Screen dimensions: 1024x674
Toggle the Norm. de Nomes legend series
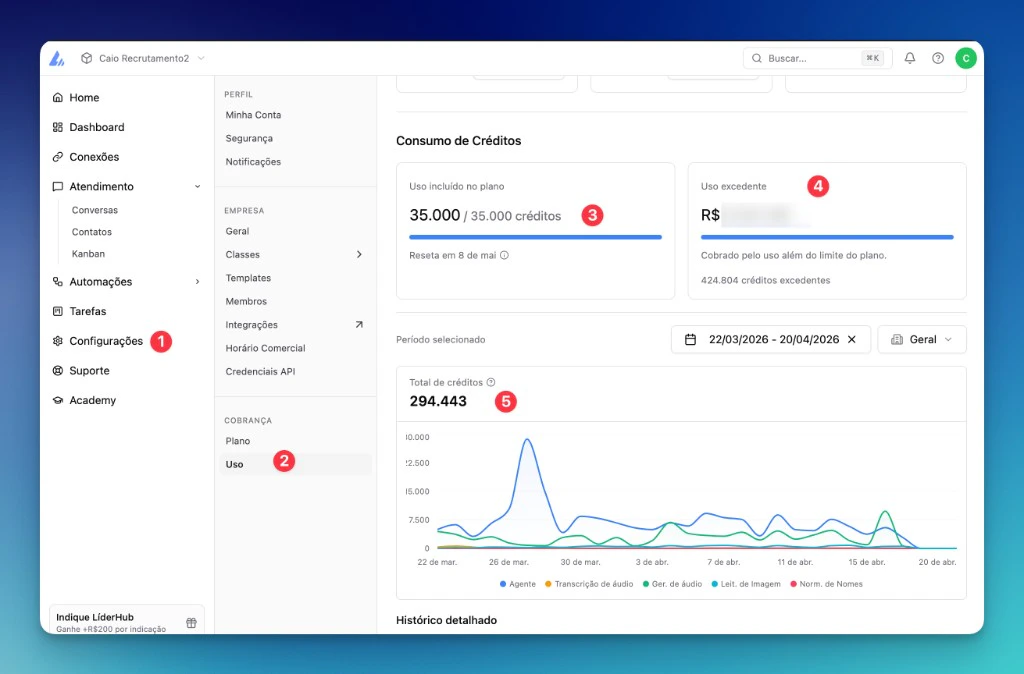[826, 584]
